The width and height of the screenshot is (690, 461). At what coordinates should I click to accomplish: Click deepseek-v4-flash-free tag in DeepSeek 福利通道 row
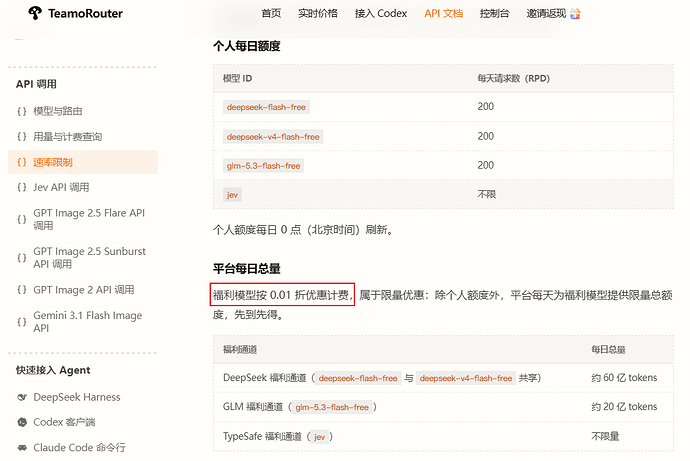[x=466, y=378]
